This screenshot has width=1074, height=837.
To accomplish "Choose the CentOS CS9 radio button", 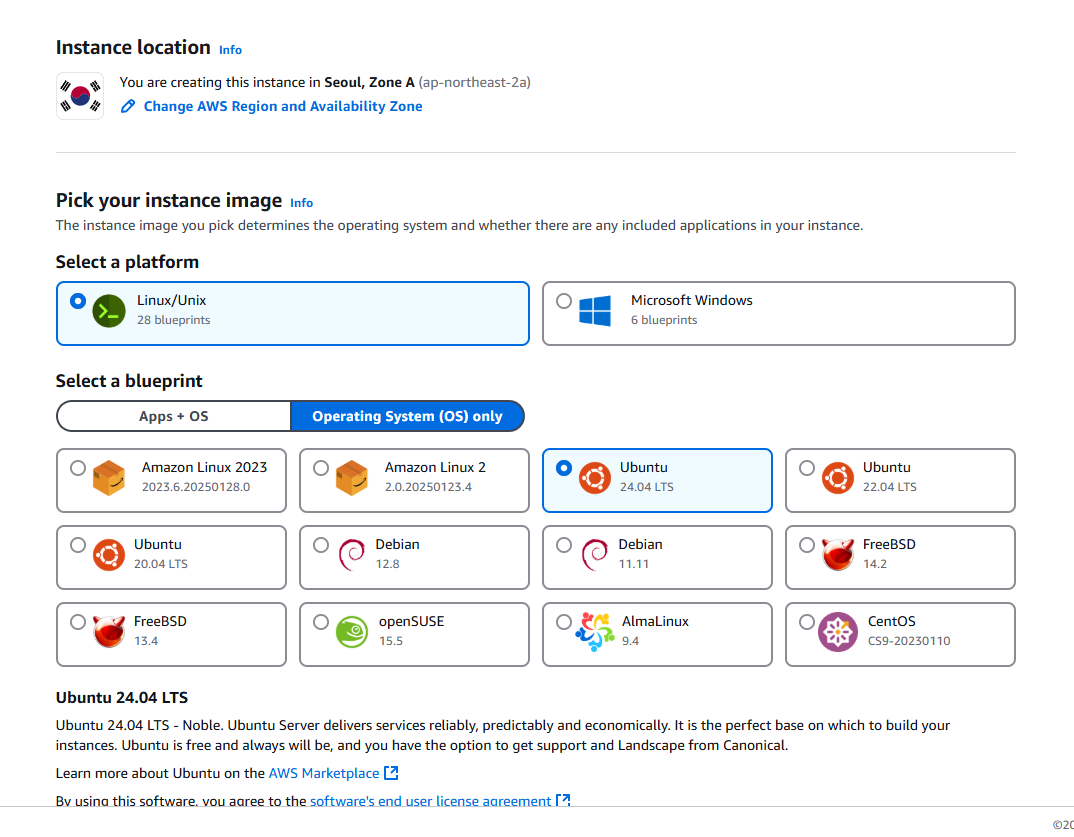I will tap(807, 622).
